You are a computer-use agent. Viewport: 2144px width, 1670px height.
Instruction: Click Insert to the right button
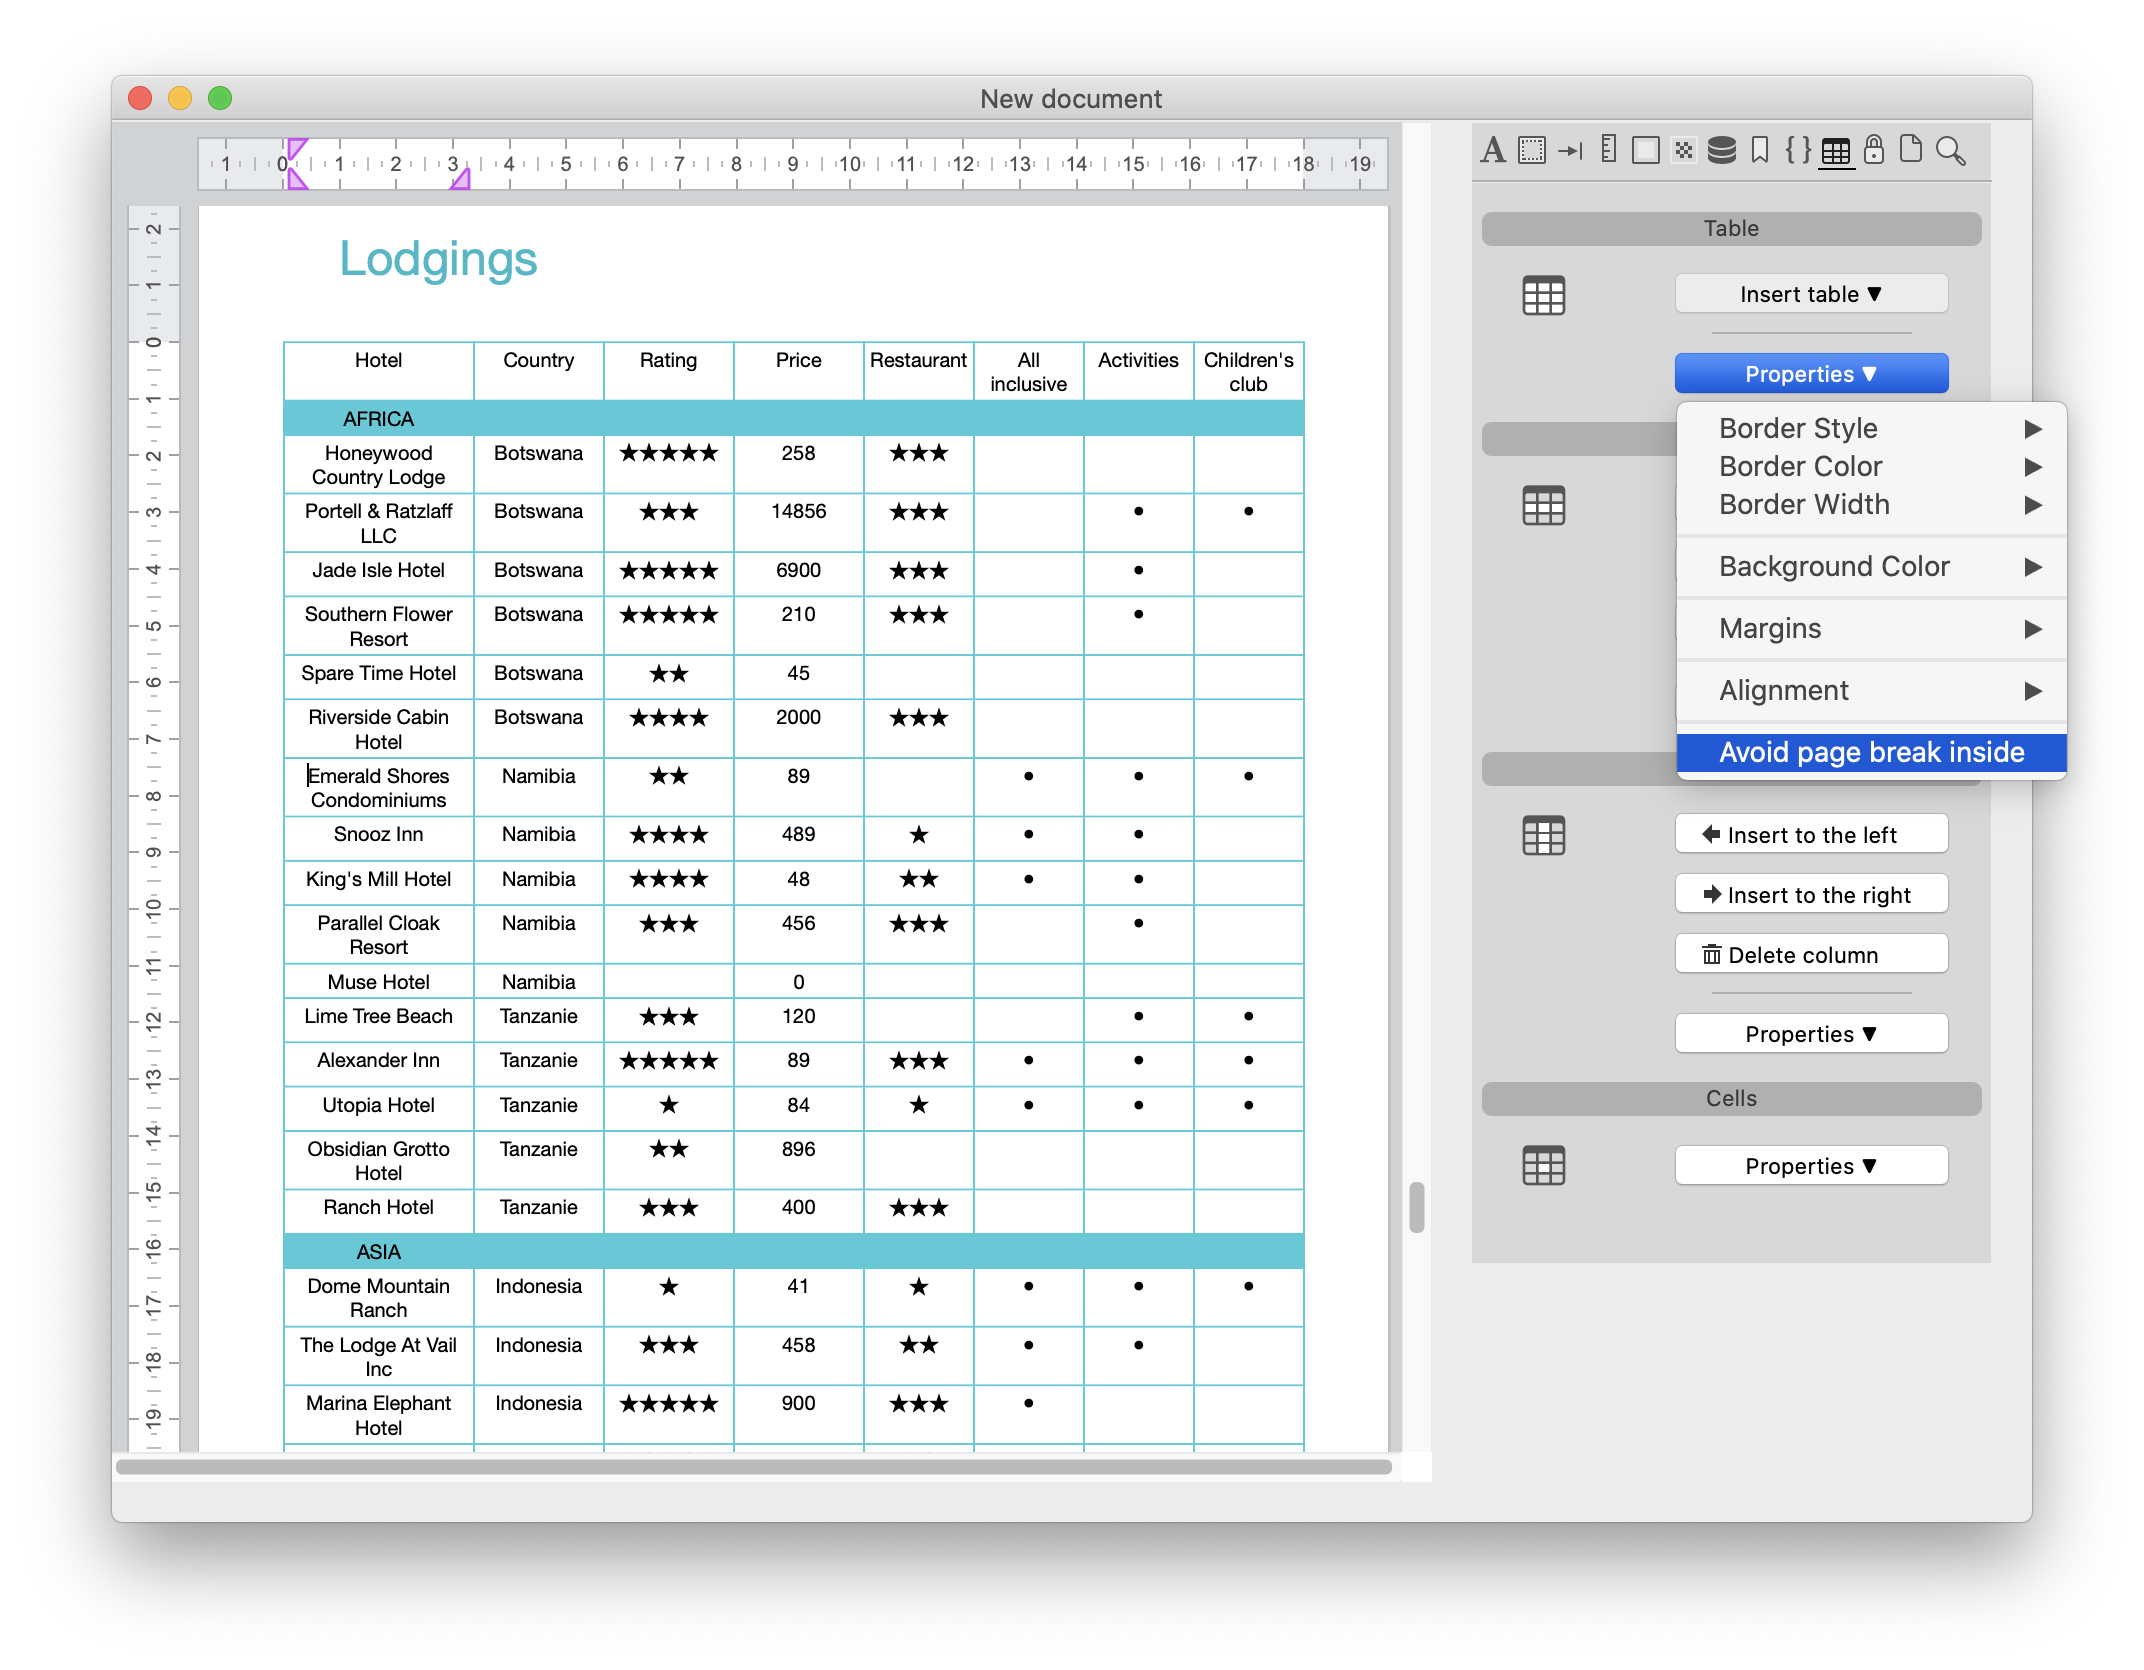[1811, 895]
